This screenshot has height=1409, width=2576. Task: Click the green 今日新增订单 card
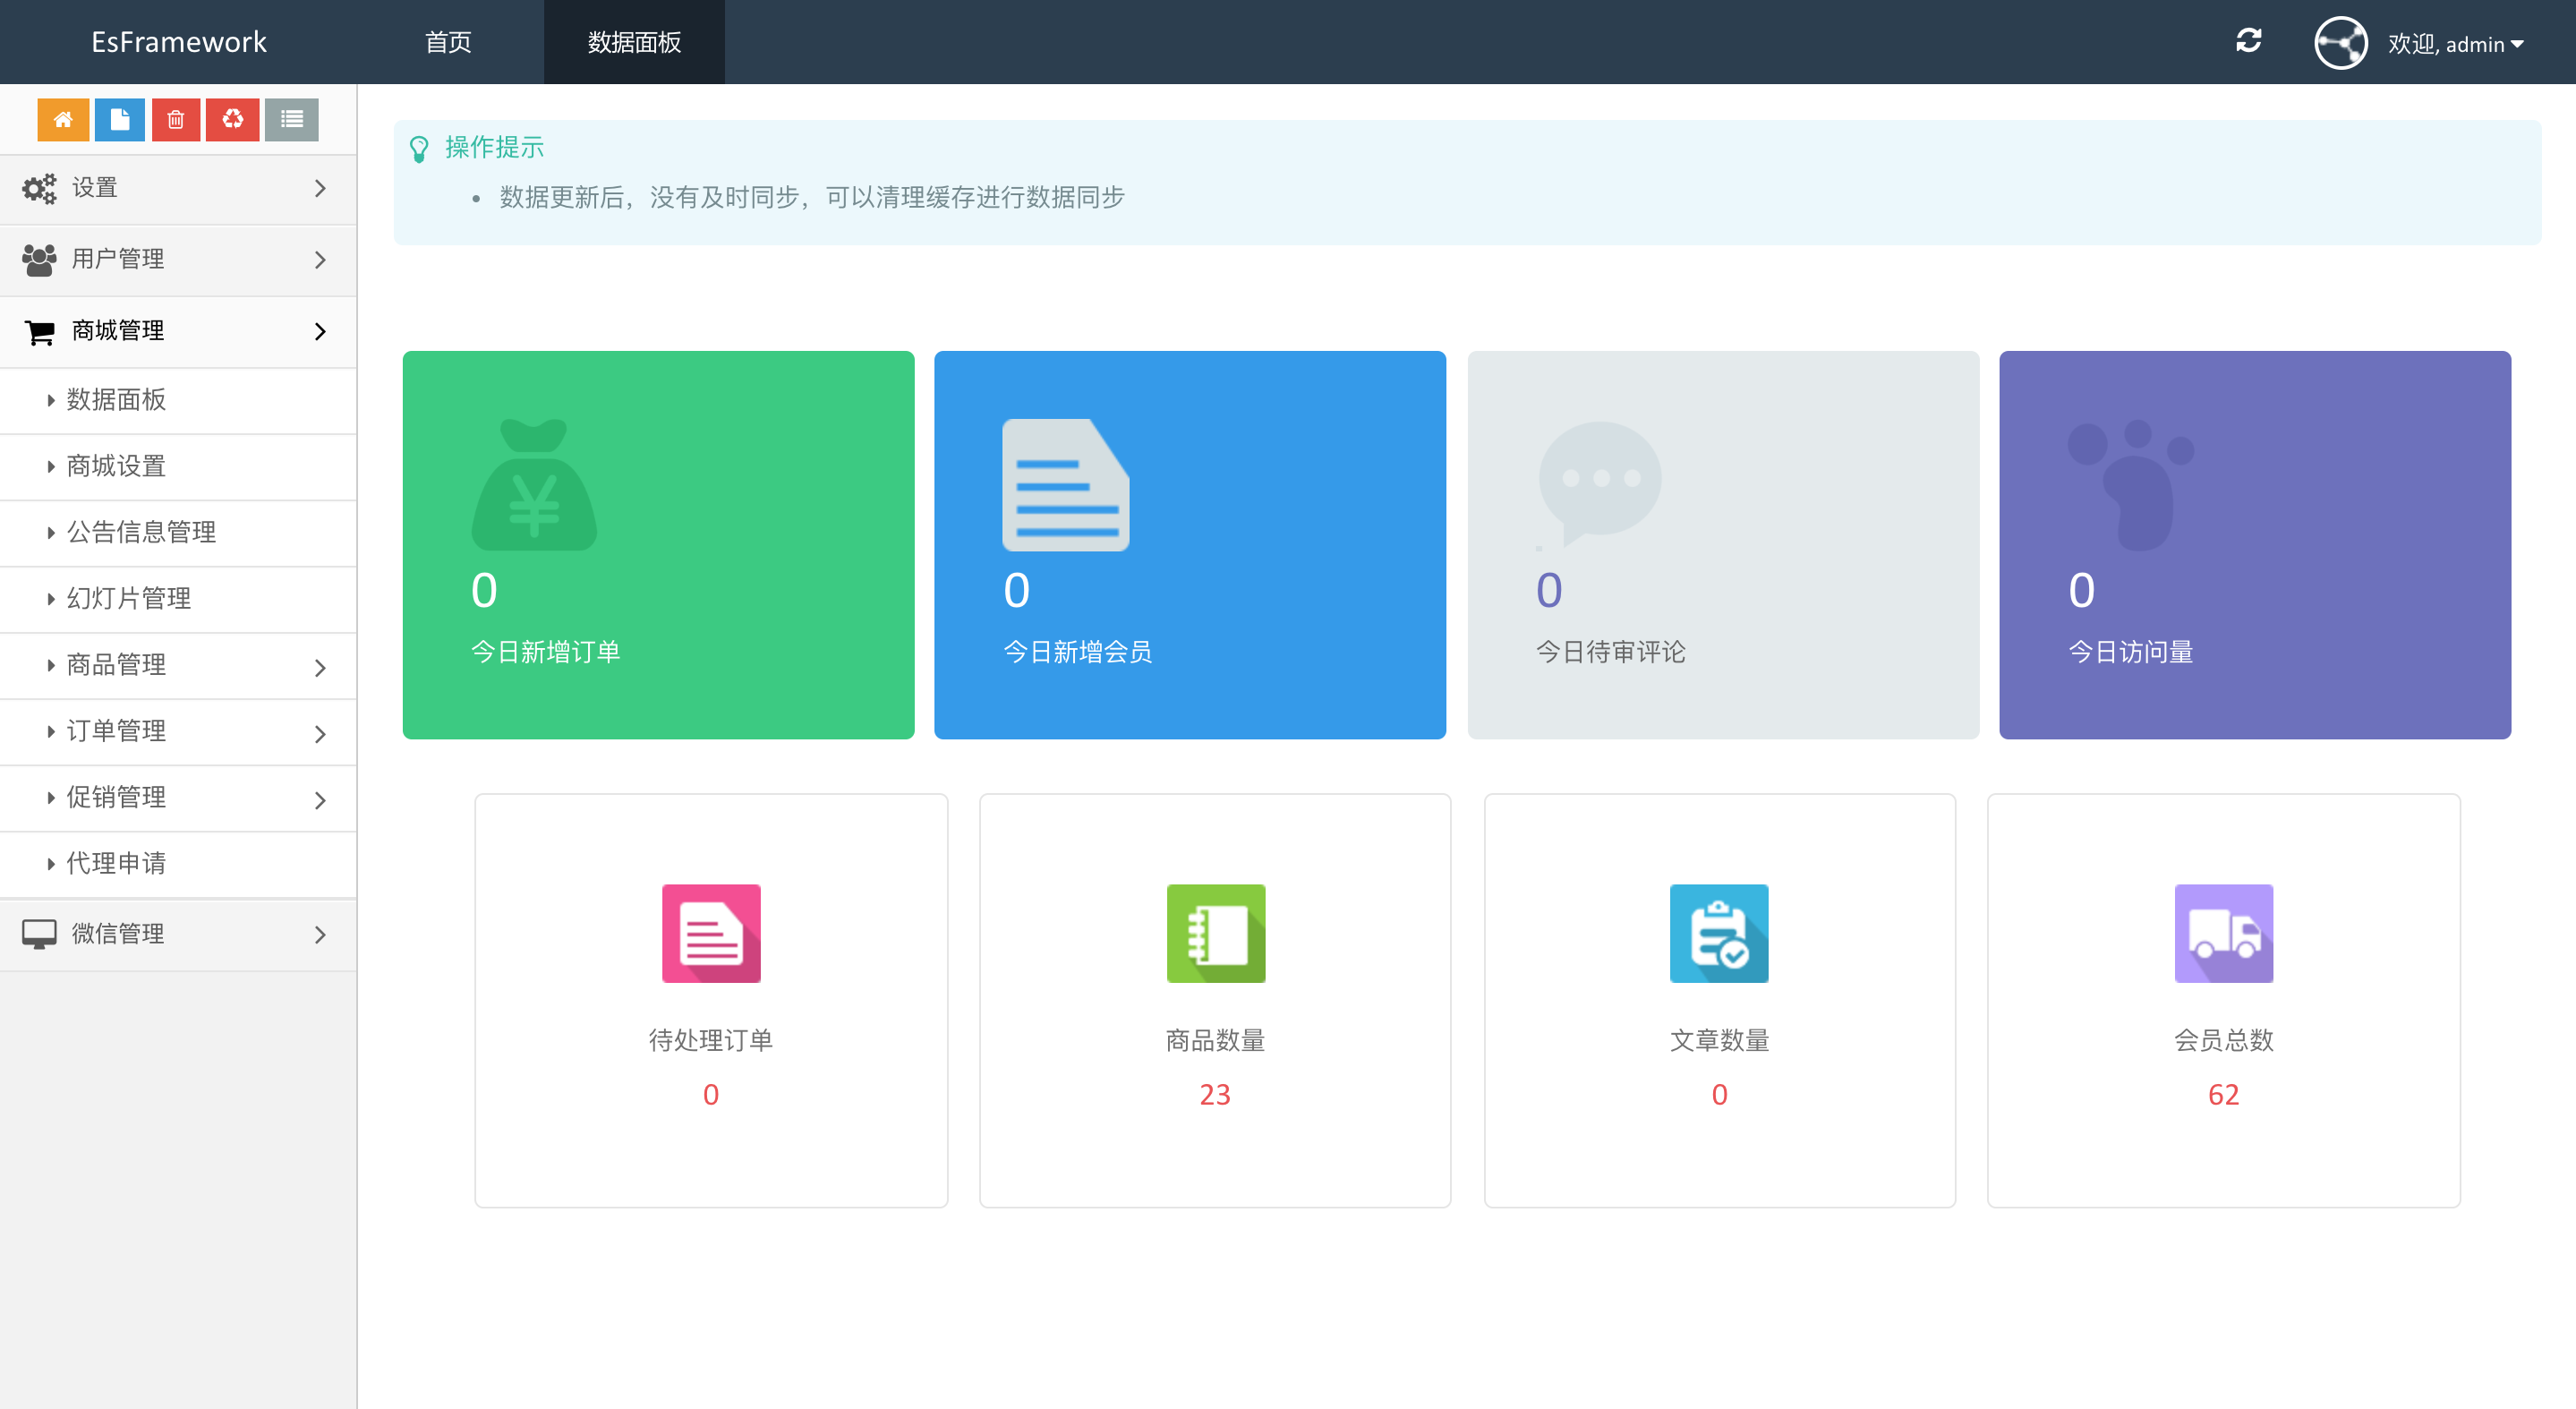pos(658,545)
